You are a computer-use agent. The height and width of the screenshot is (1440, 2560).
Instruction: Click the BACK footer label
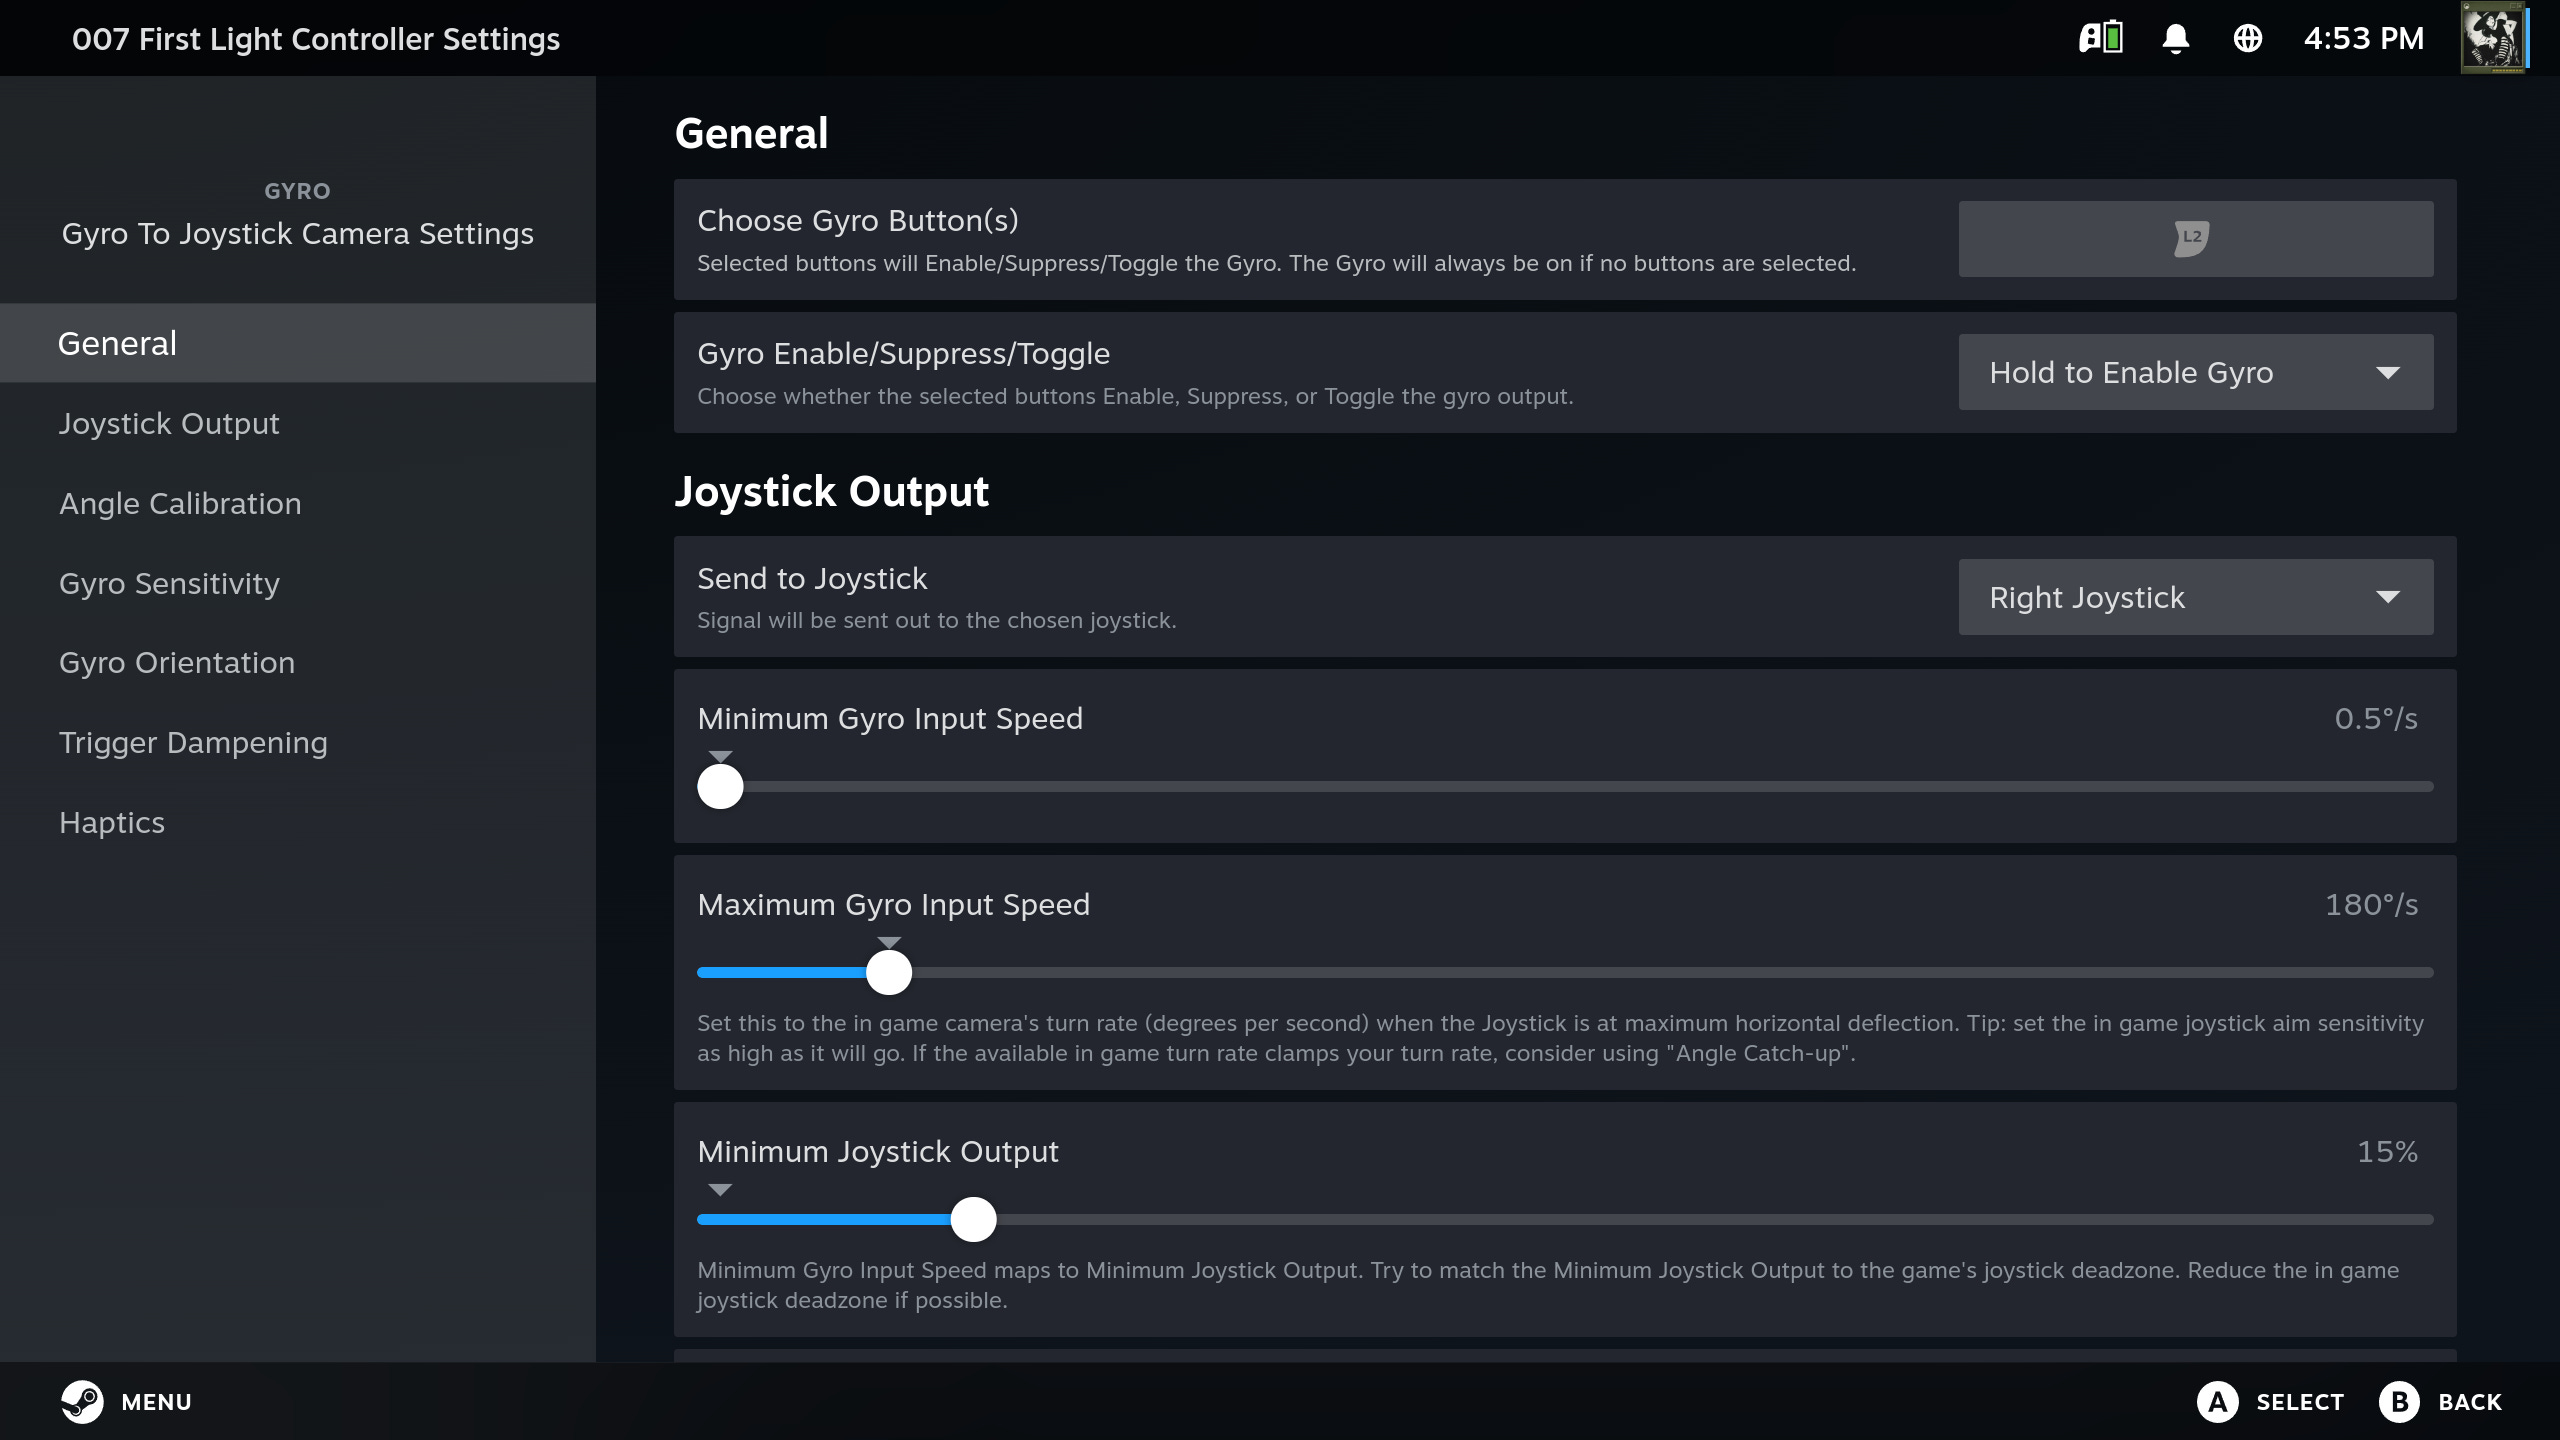click(2470, 1402)
